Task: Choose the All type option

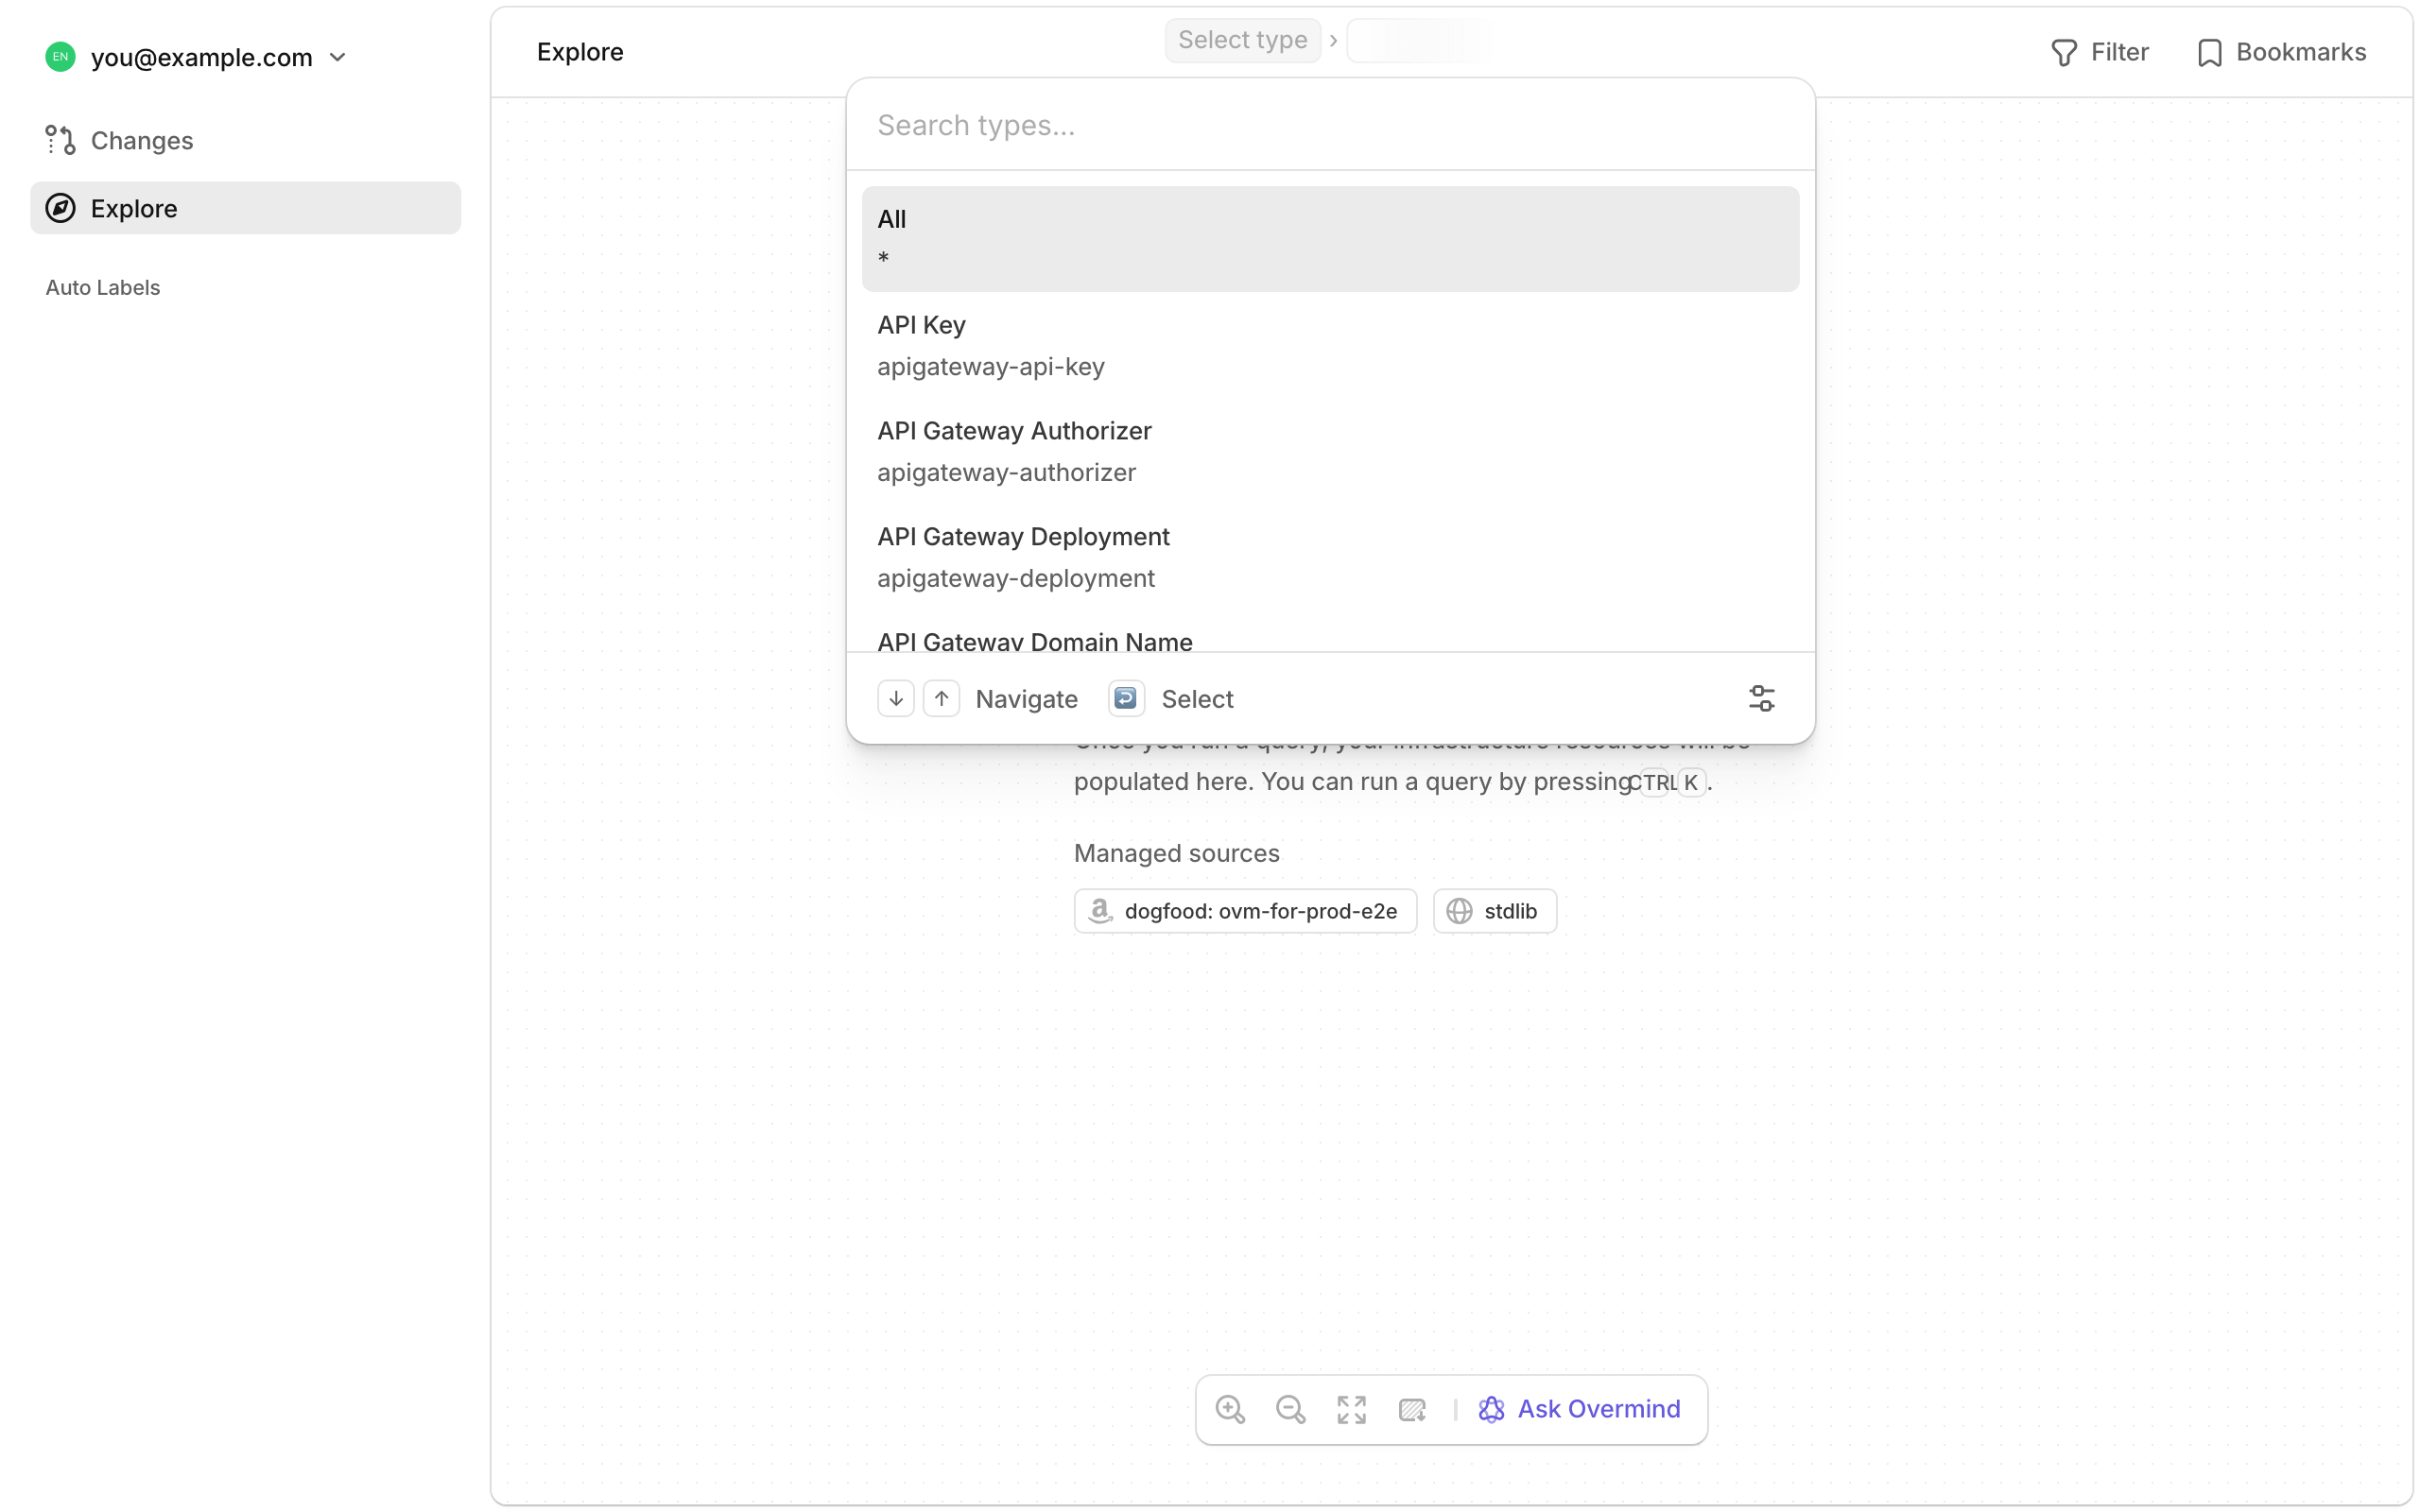Action: point(1330,239)
